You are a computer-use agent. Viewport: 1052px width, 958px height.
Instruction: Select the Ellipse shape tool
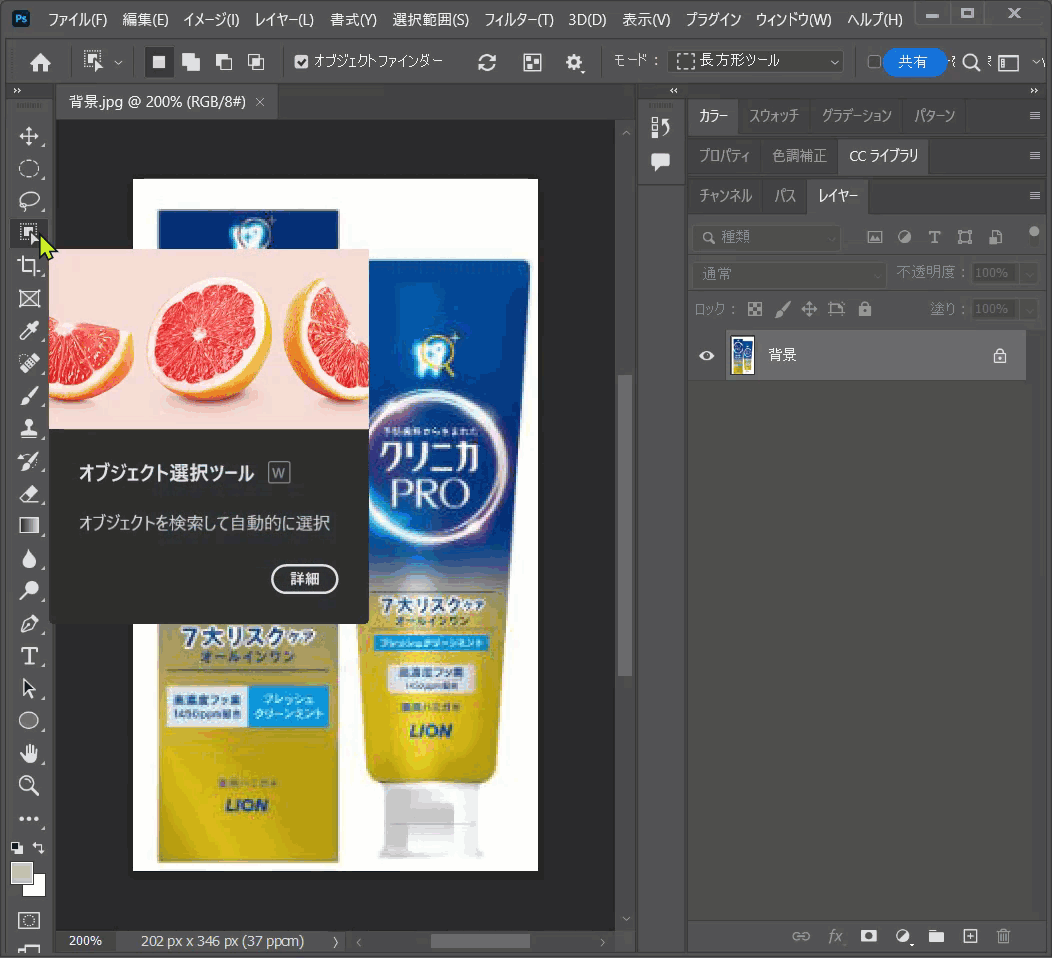(x=29, y=721)
